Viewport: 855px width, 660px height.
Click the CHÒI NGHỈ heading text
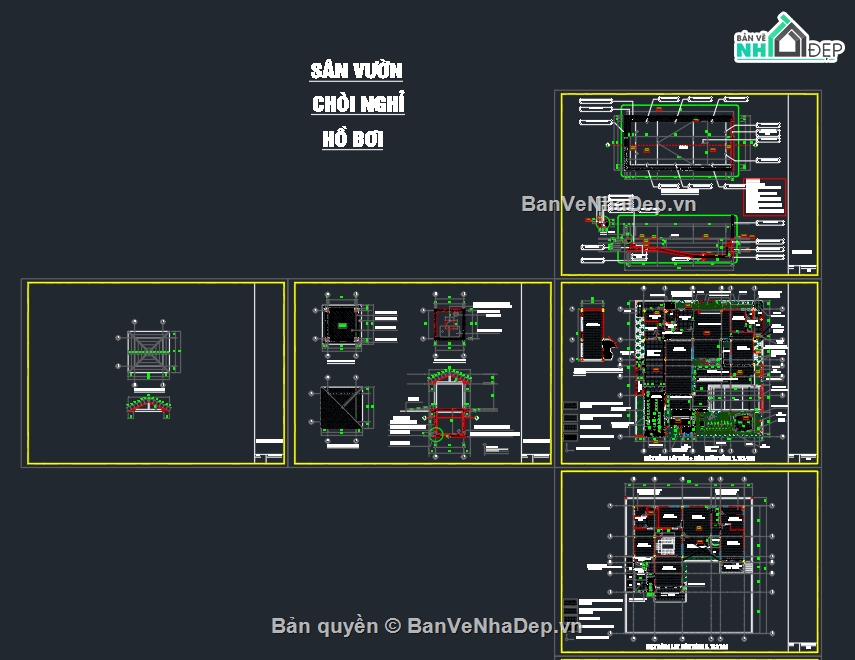coord(358,104)
